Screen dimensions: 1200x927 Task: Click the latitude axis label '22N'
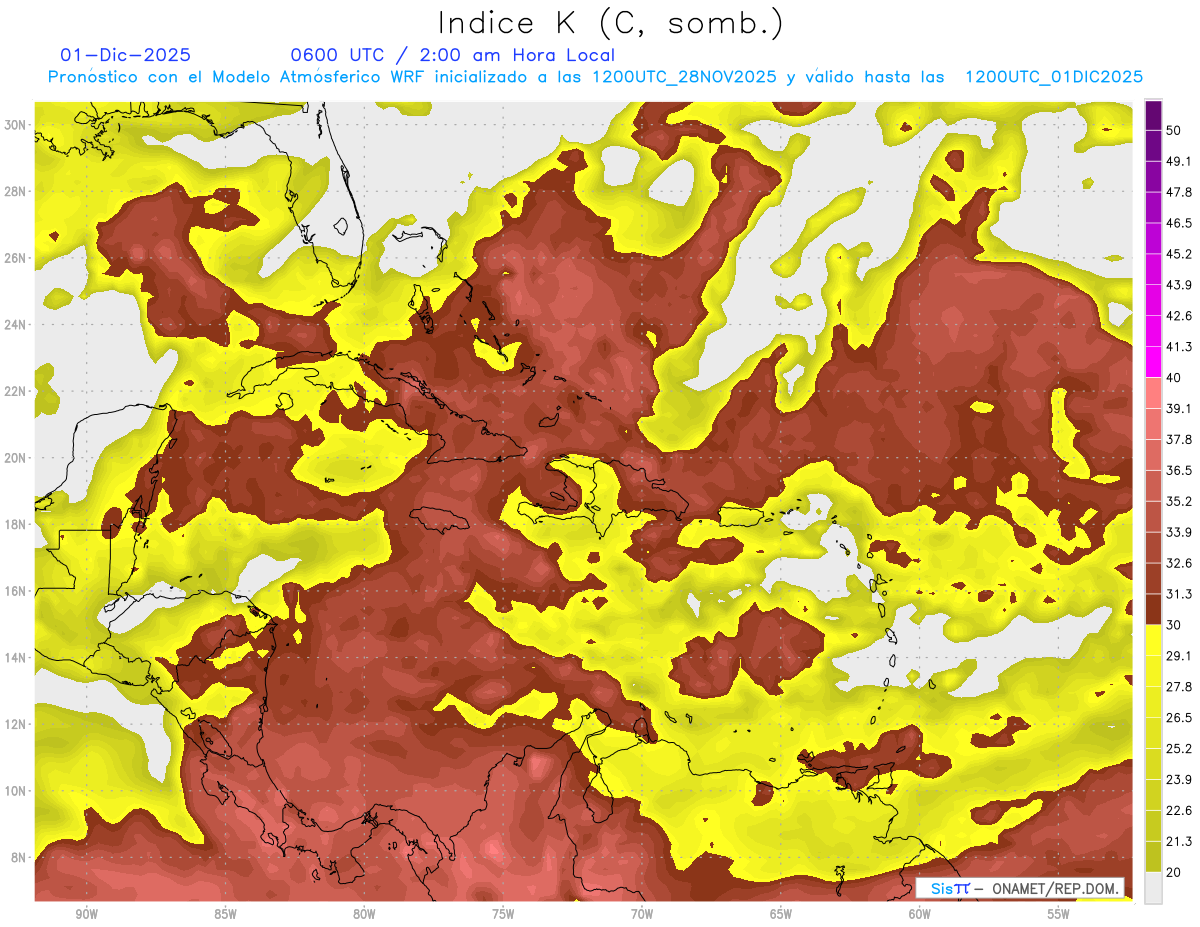pyautogui.click(x=14, y=391)
